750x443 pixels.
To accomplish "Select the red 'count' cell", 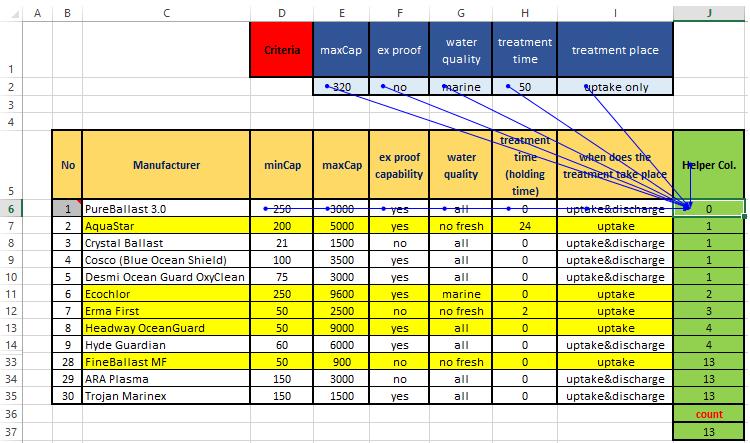I will (x=709, y=414).
